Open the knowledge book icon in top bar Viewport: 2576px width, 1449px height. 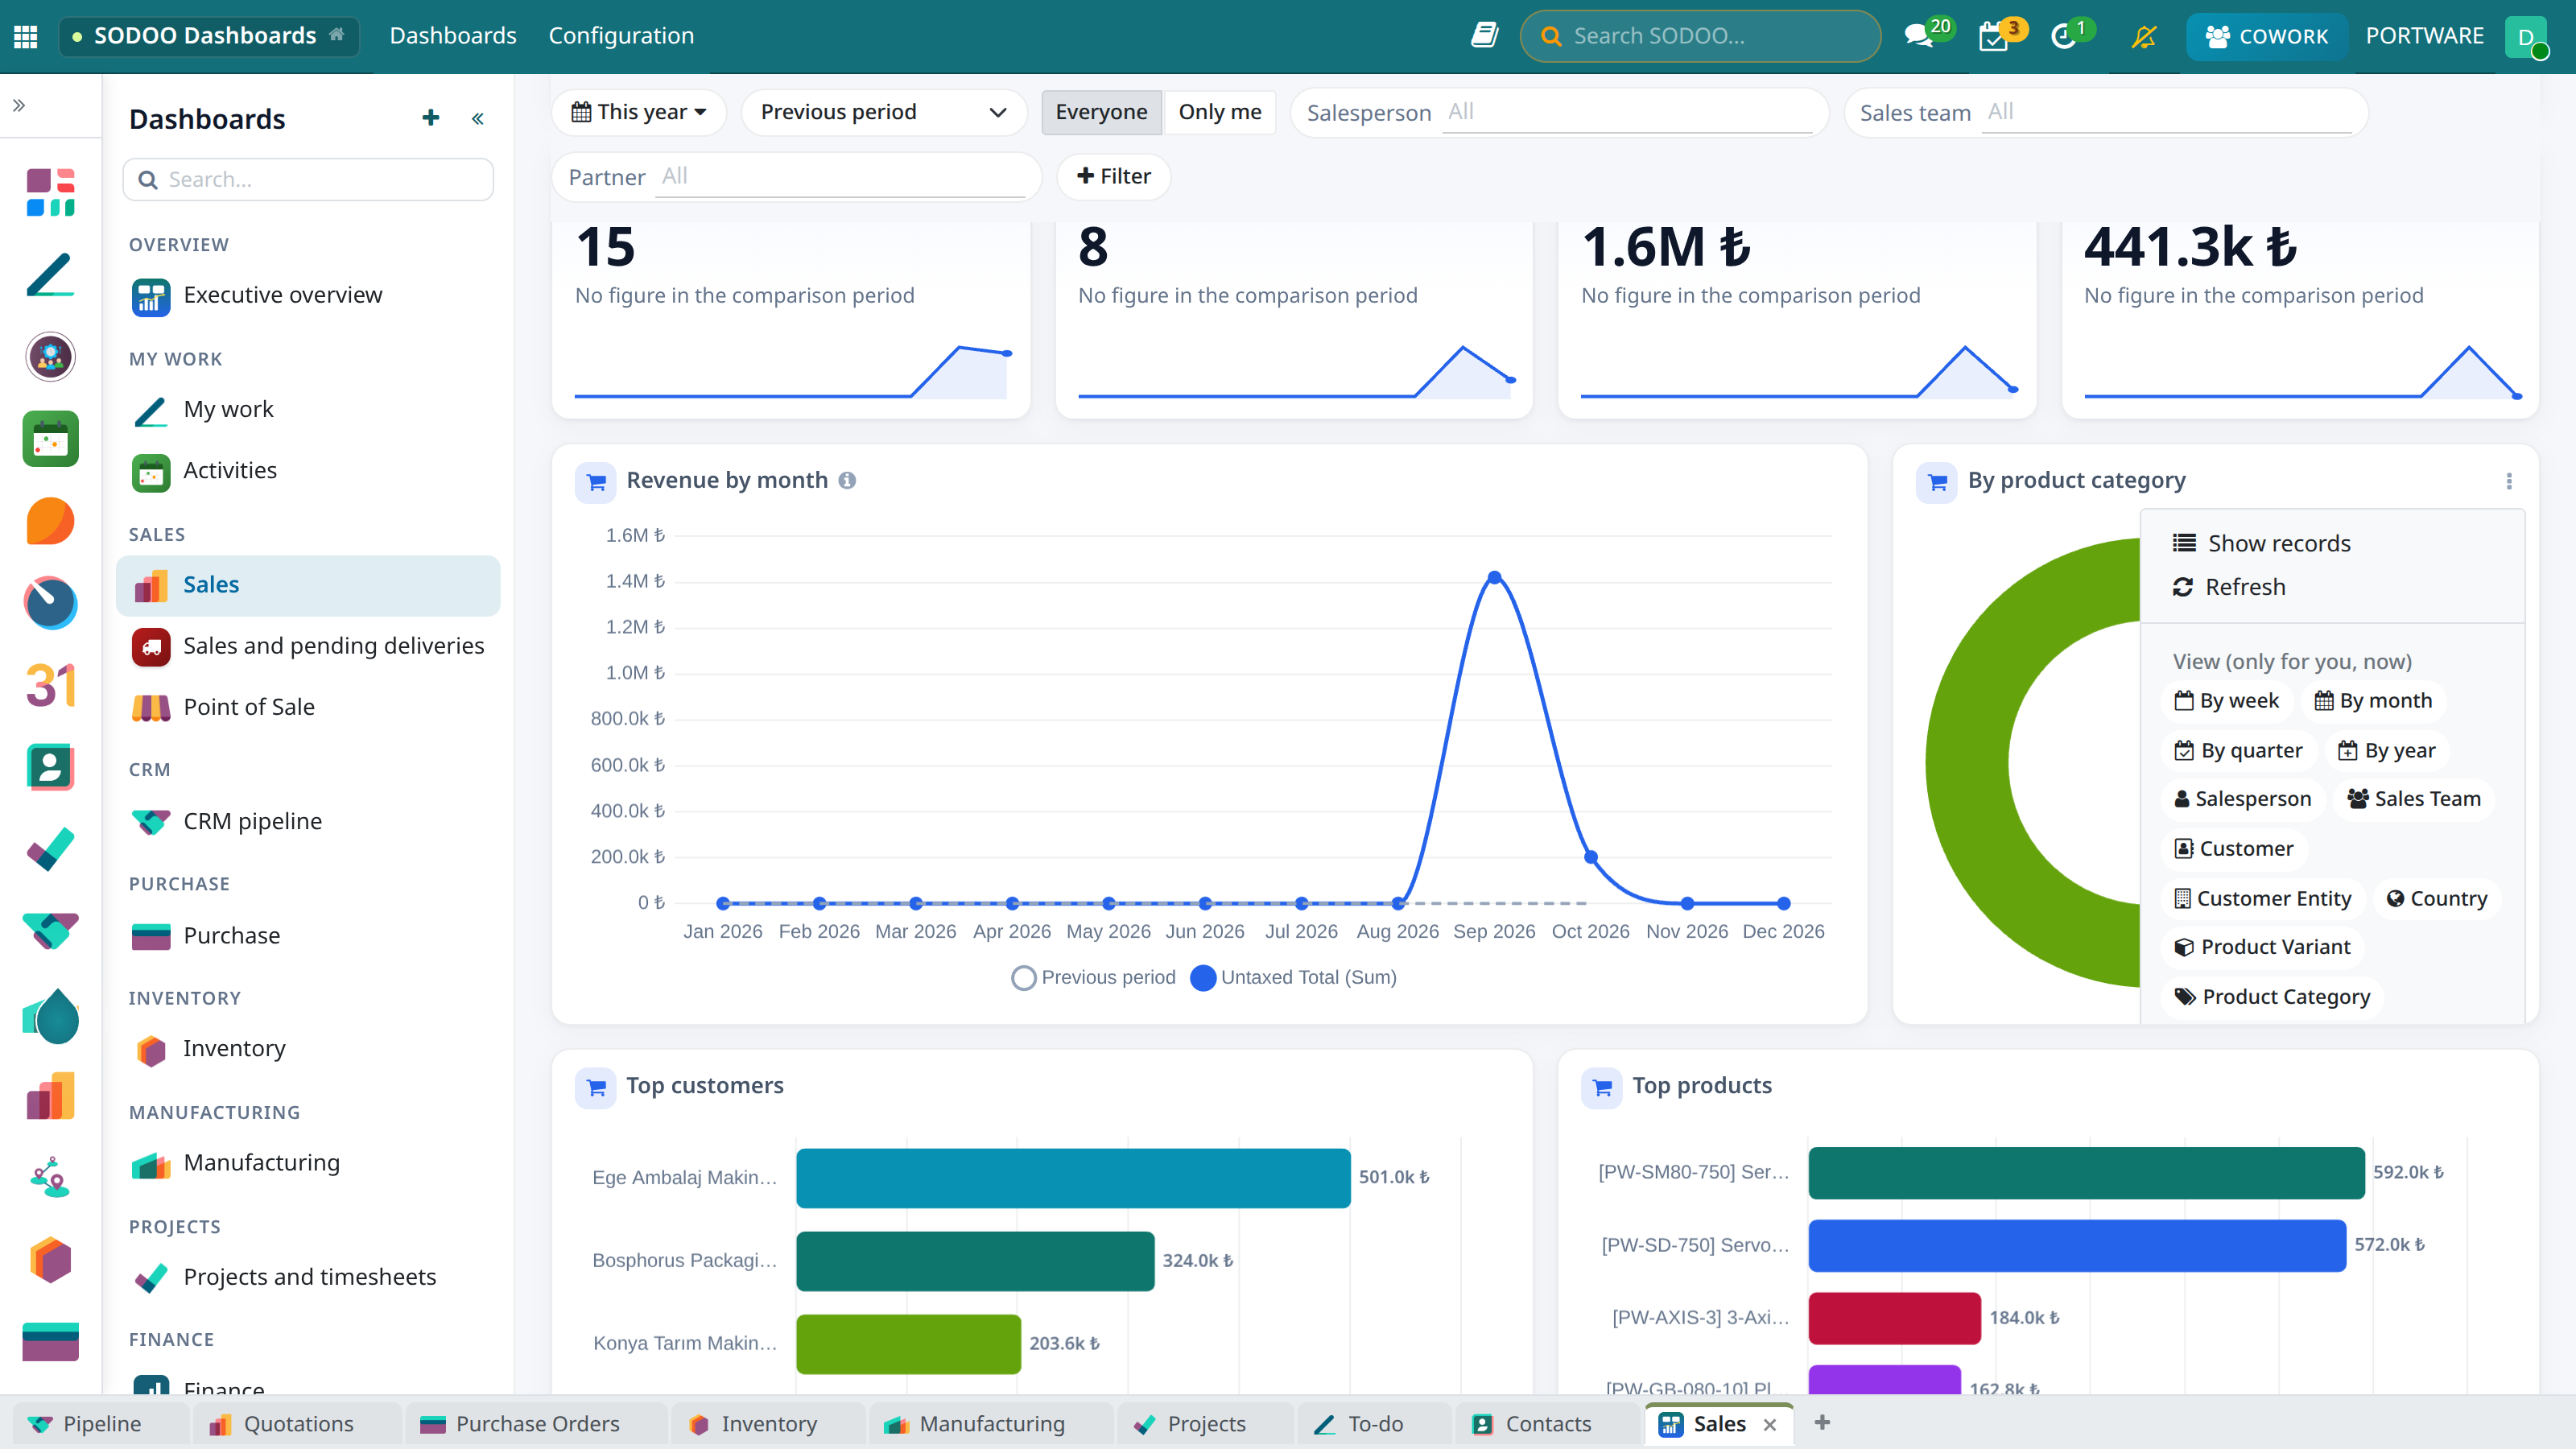(x=1484, y=36)
